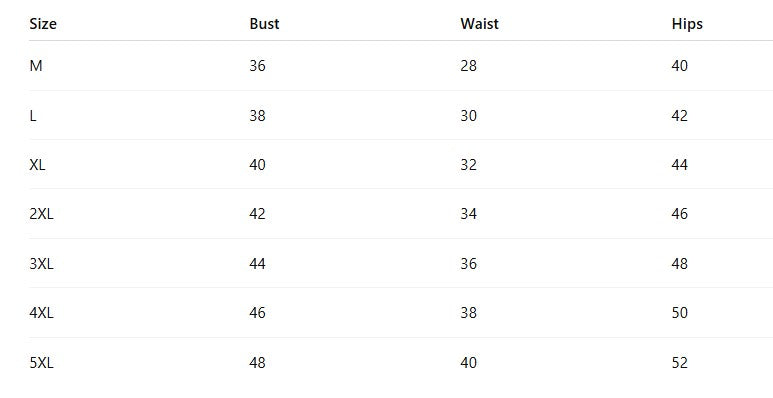Screen dimensions: 773x398
Task: Click hips value 52 in 5XL row
Action: click(x=679, y=363)
